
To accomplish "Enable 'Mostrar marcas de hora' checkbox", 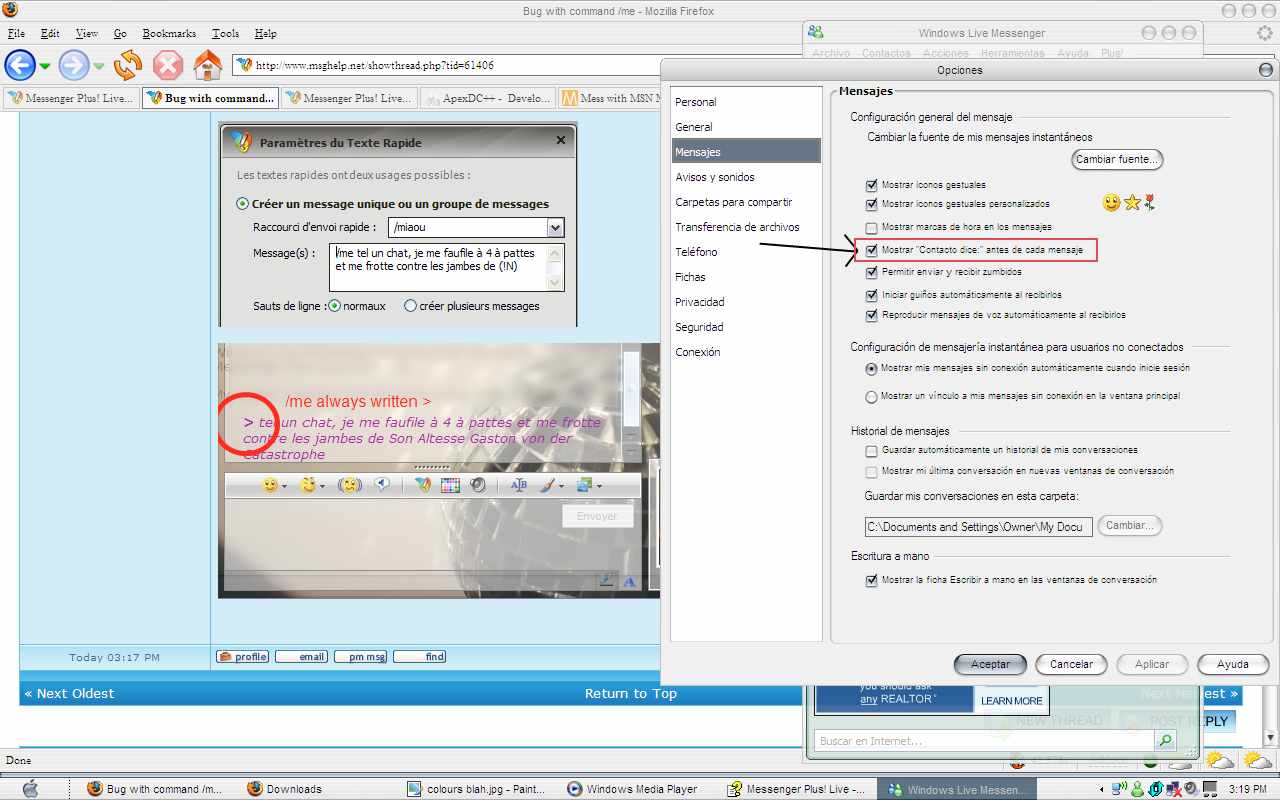I will (872, 228).
